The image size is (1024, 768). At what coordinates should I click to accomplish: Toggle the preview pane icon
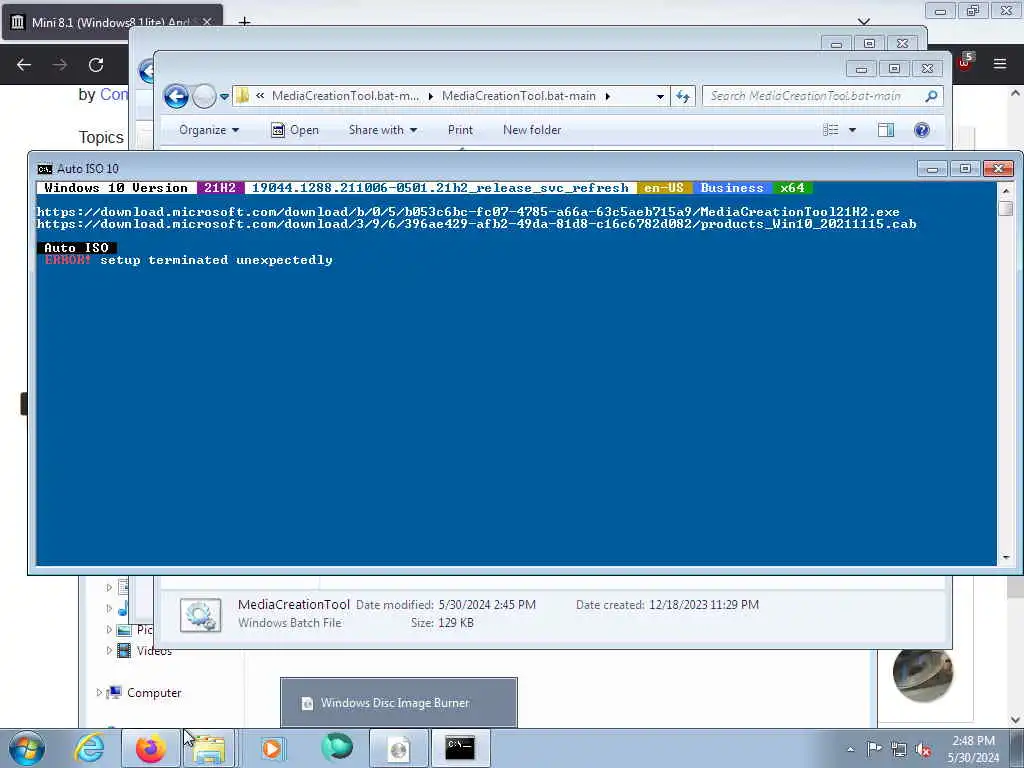click(x=886, y=130)
